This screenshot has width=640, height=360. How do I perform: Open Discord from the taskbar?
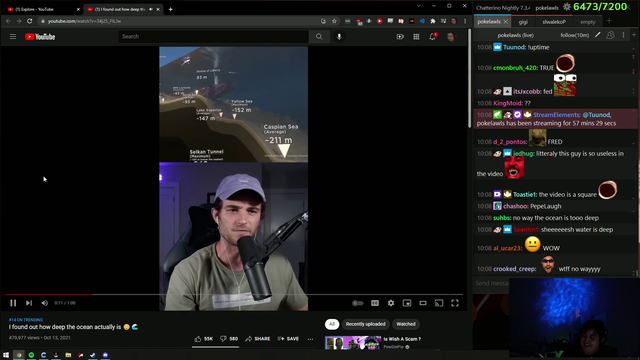point(105,355)
